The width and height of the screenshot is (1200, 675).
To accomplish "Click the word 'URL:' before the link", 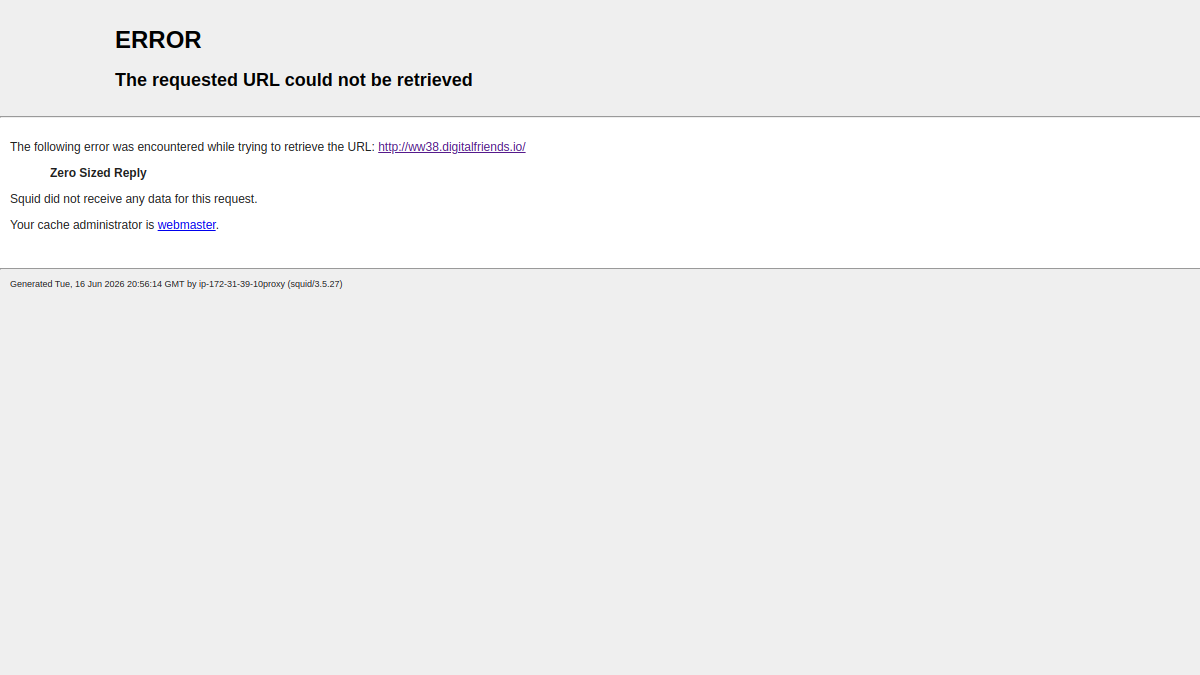I will (x=361, y=147).
